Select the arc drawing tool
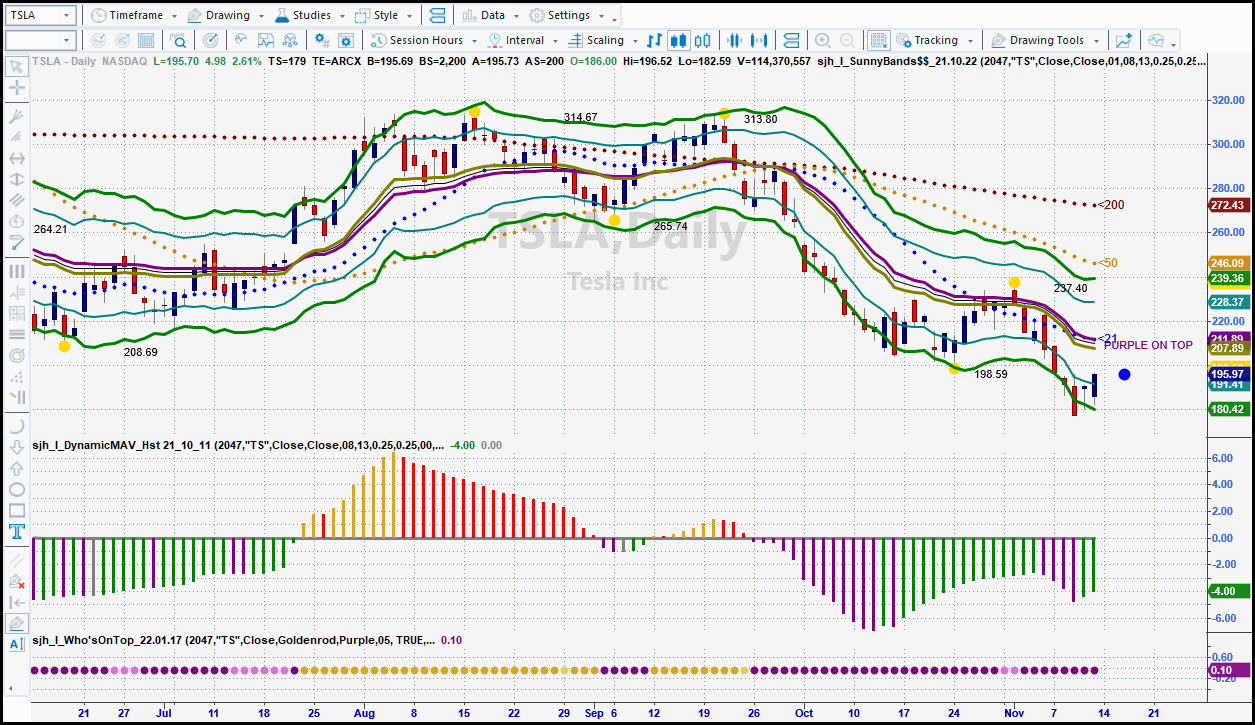This screenshot has width=1255, height=725. 16,427
